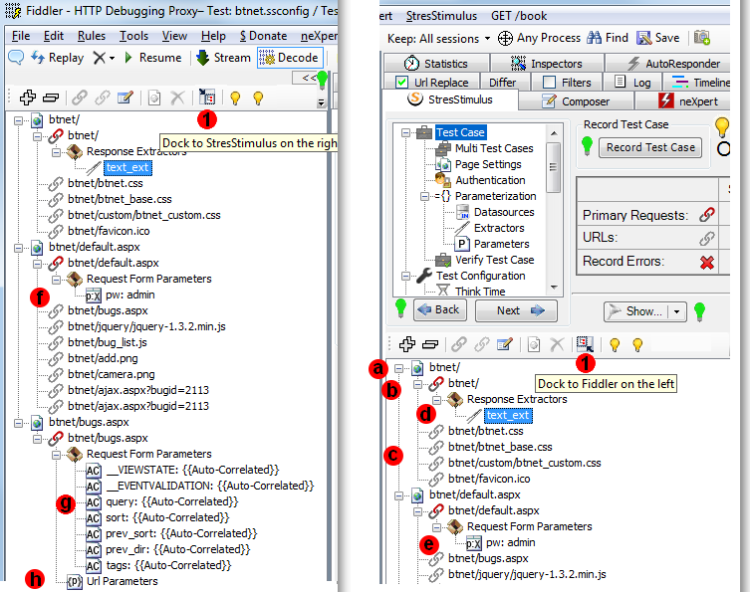The width and height of the screenshot is (750, 592).
Task: Click the Replay toolbar button in Fiddler
Action: (x=57, y=58)
